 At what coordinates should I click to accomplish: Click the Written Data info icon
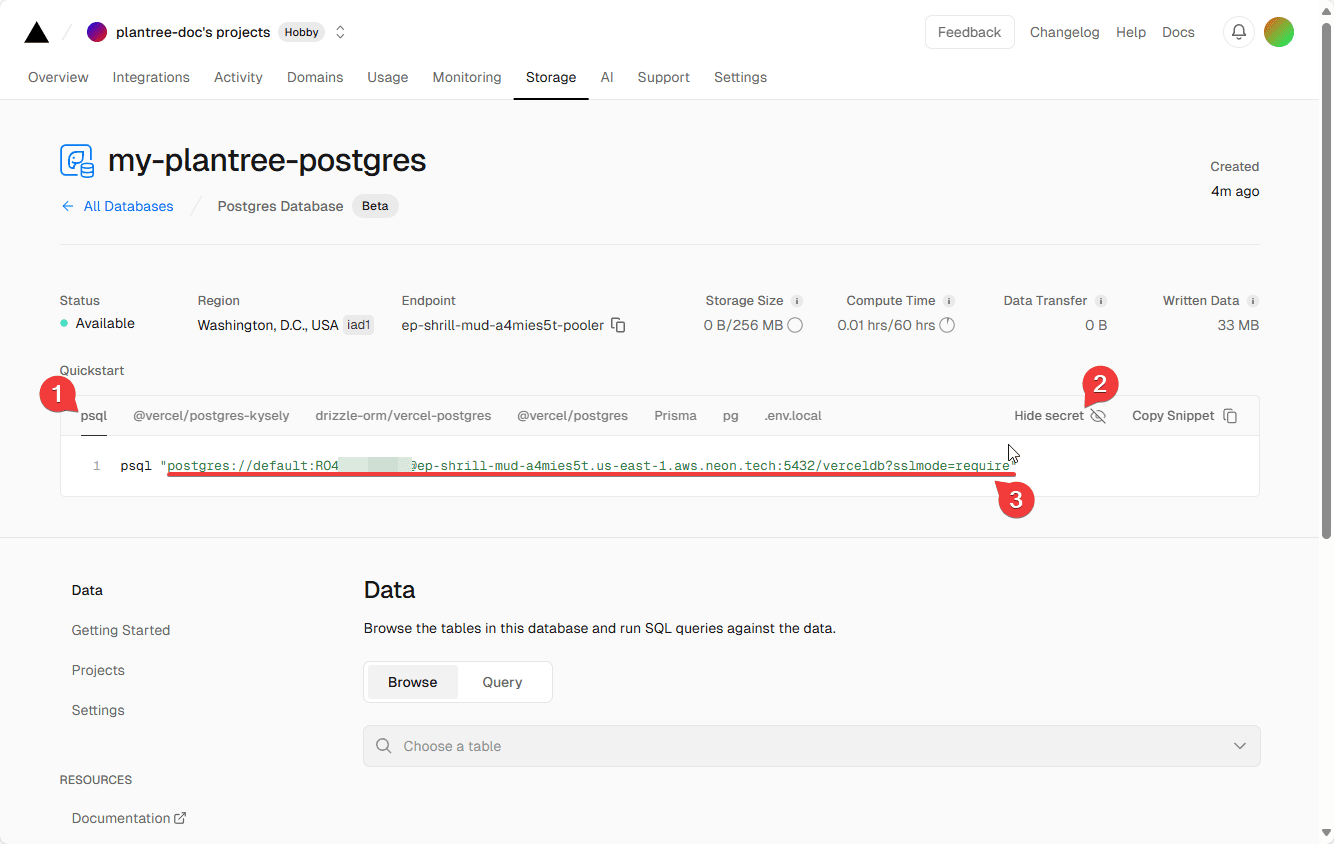1253,300
